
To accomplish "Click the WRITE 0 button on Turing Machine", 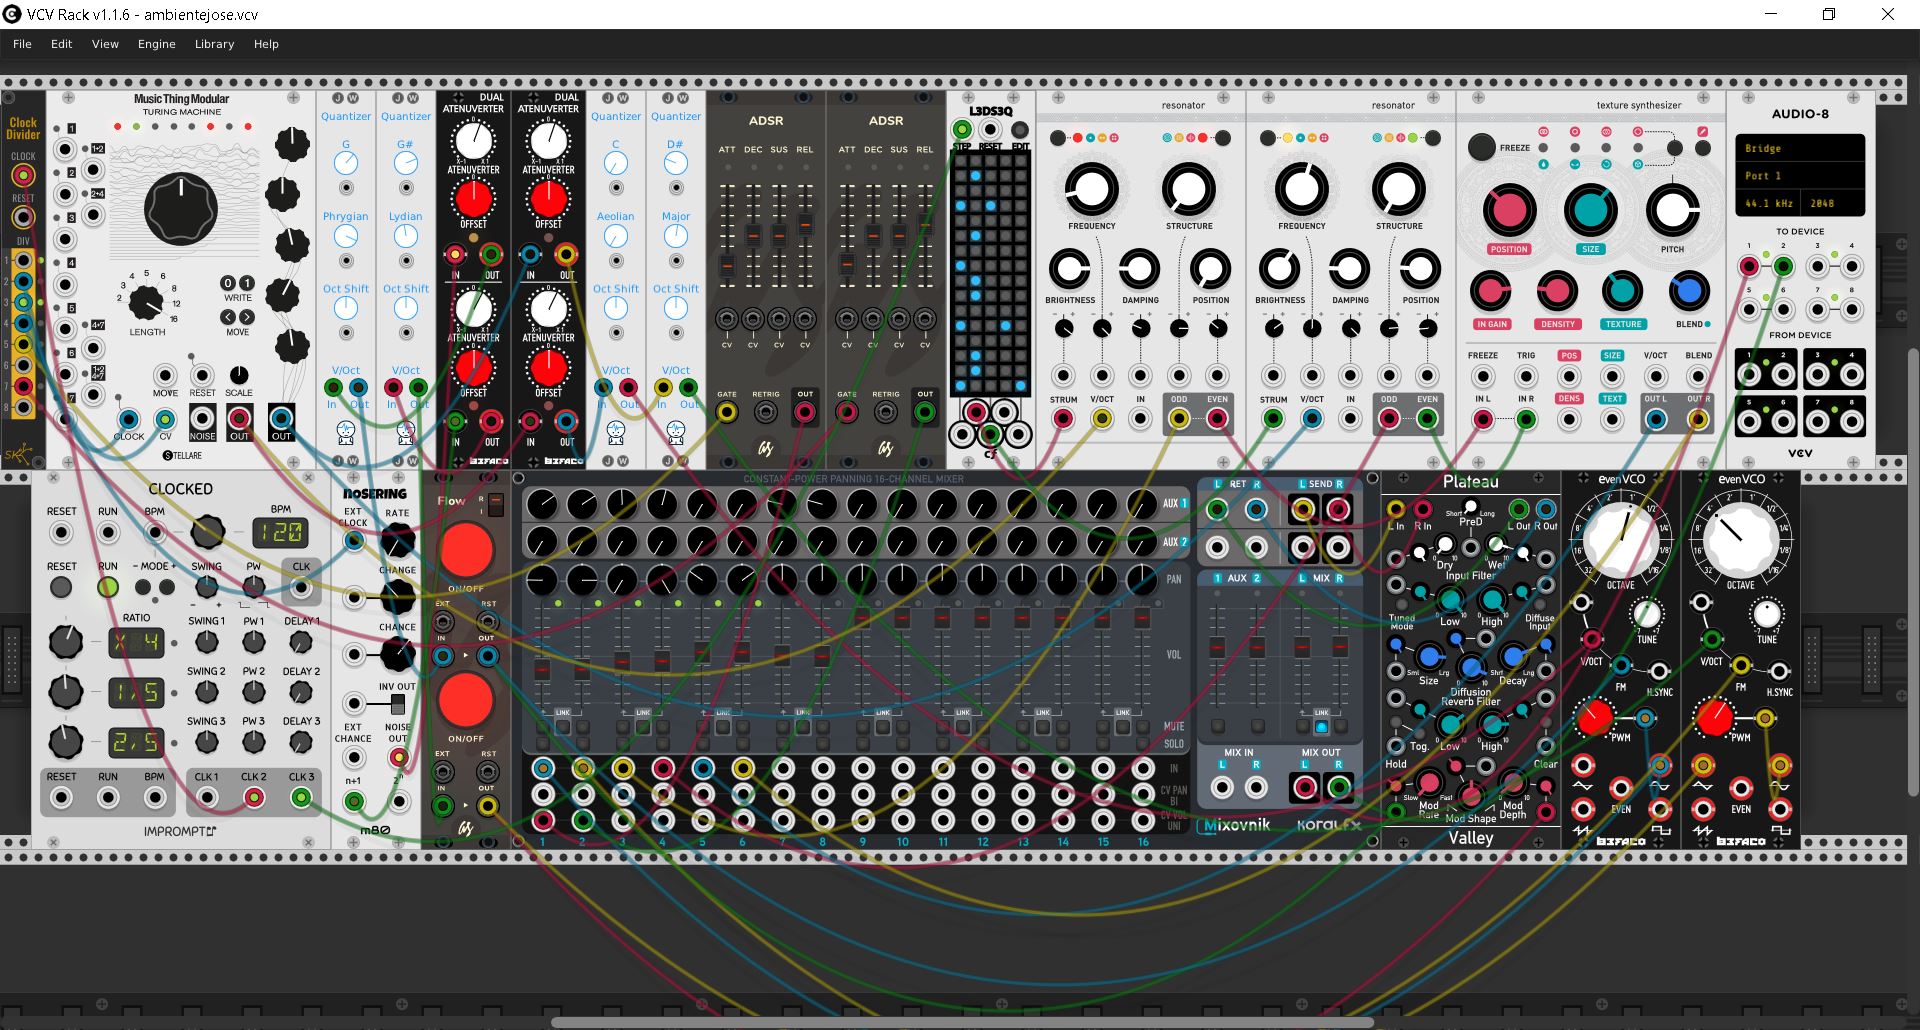I will pos(228,283).
